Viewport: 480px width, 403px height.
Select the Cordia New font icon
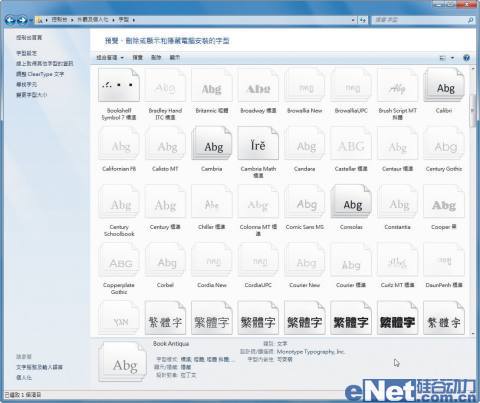tap(212, 260)
